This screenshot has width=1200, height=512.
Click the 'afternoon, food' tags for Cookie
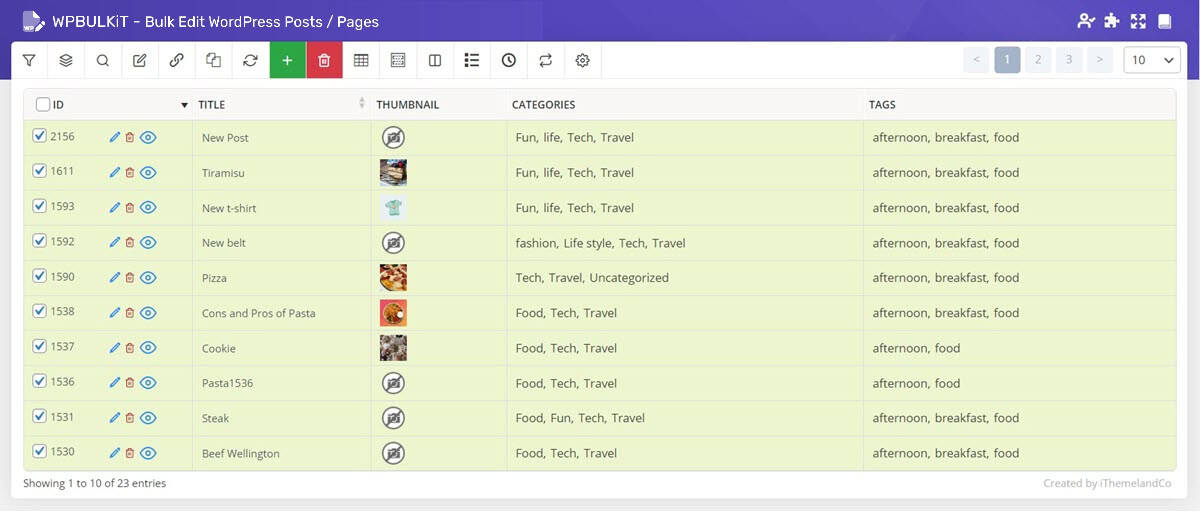(916, 348)
